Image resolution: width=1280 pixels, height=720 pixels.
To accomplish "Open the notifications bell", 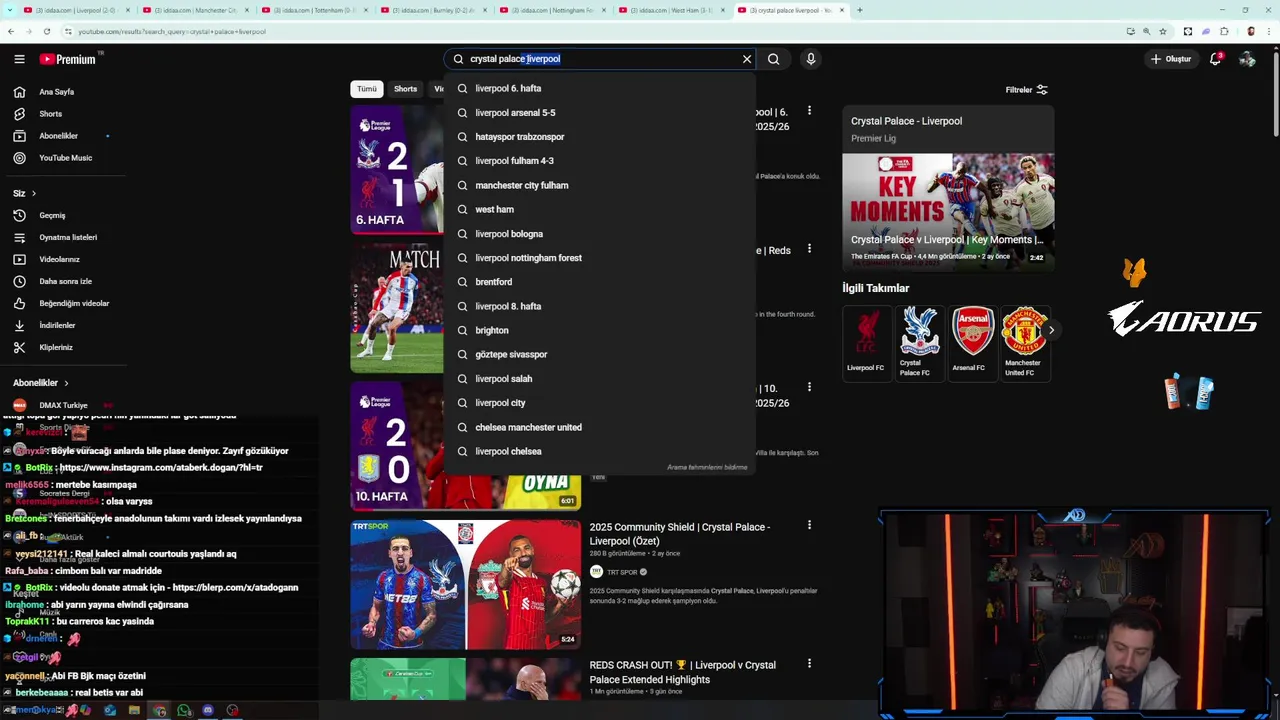I will pos(1215,59).
